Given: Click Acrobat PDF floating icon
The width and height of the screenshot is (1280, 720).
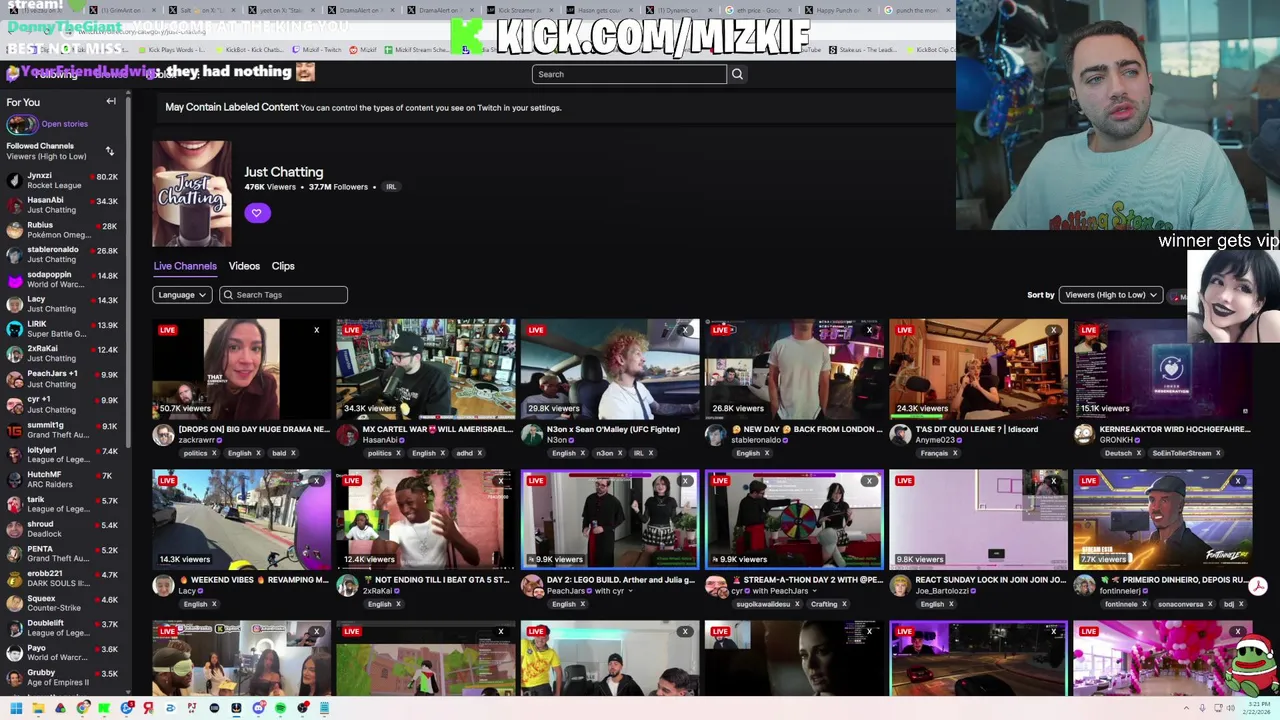Looking at the screenshot, I should click(1258, 587).
